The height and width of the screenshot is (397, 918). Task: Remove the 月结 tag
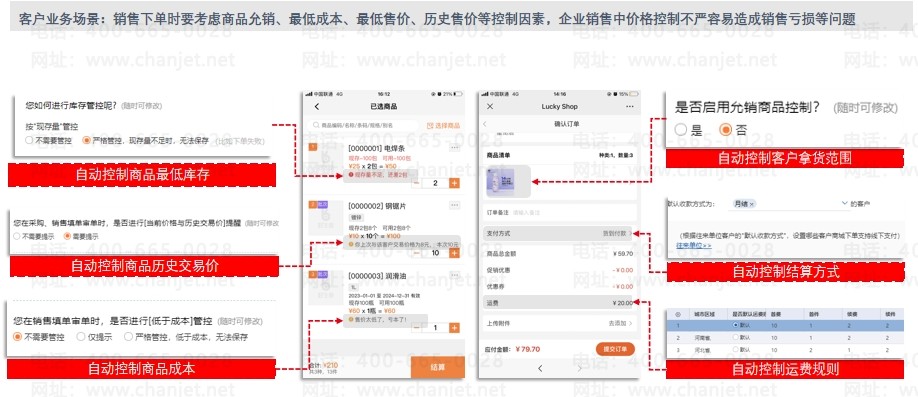[x=752, y=204]
